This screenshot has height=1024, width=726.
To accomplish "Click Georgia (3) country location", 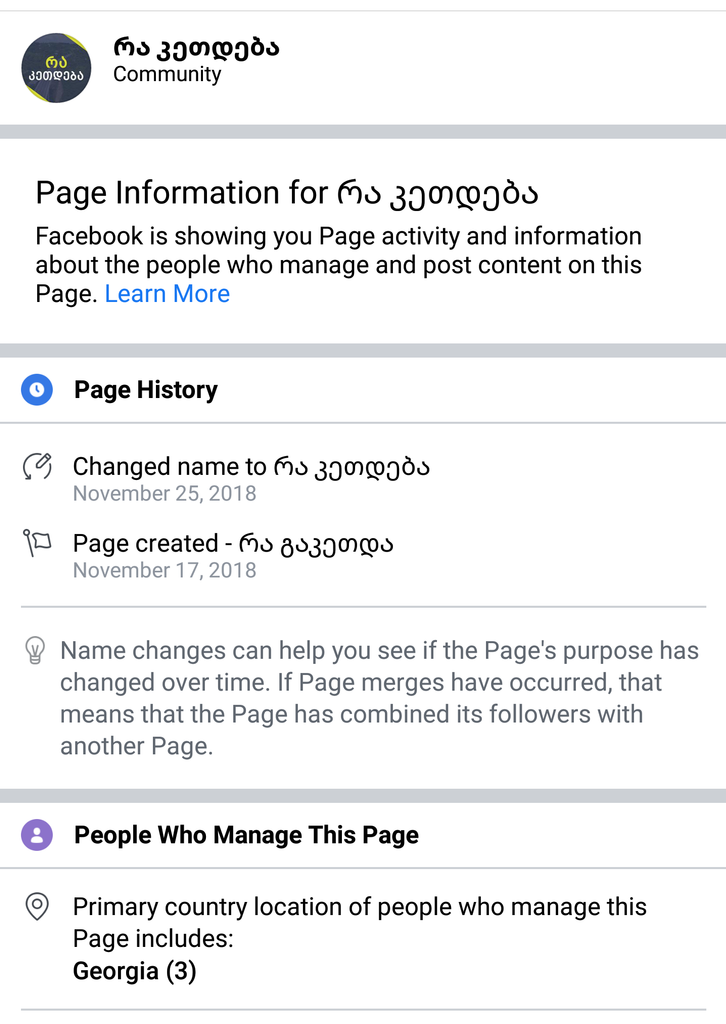I will coord(134,971).
